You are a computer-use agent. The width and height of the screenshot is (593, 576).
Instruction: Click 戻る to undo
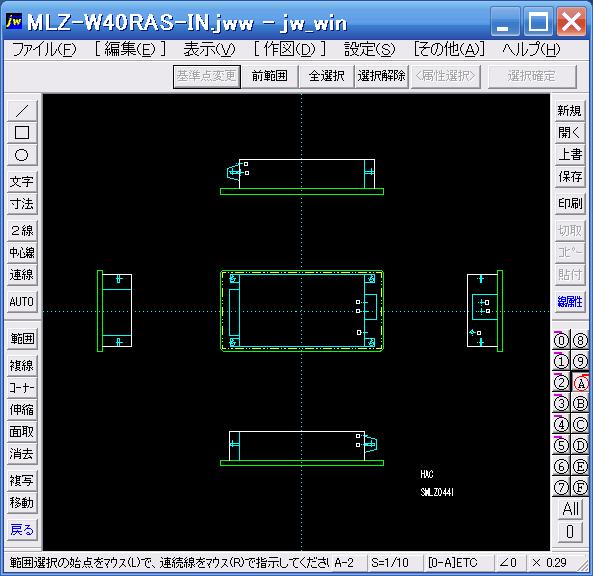coord(22,529)
